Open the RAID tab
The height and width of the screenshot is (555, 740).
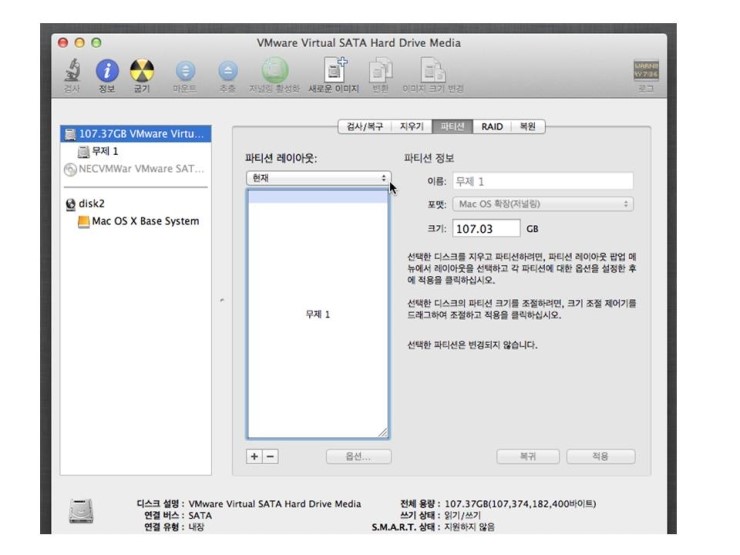tap(491, 127)
